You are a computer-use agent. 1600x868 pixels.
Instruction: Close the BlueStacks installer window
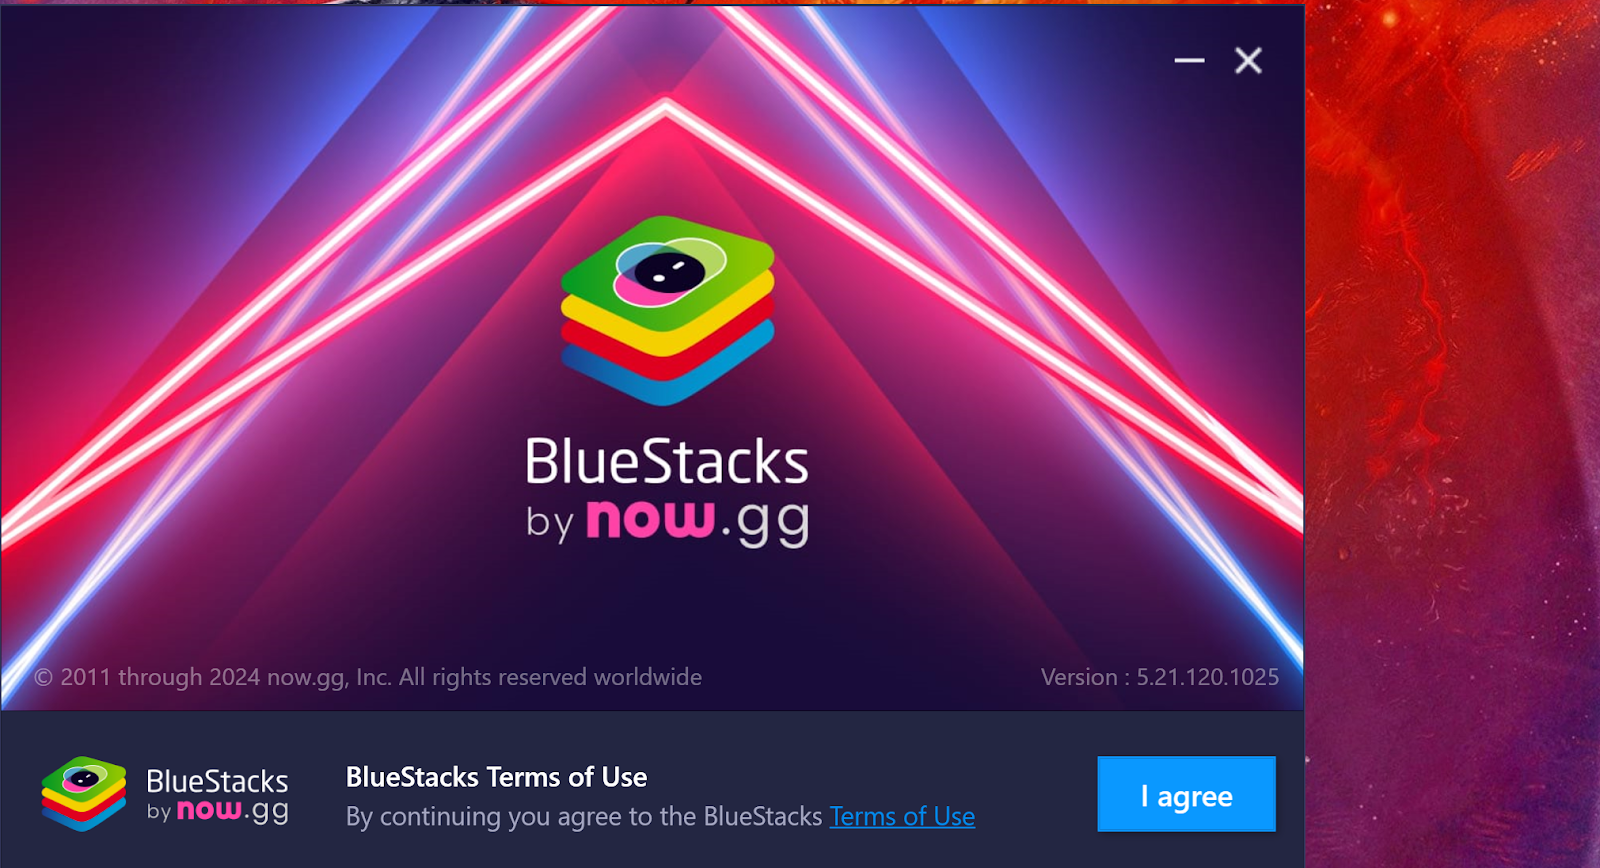coord(1248,61)
